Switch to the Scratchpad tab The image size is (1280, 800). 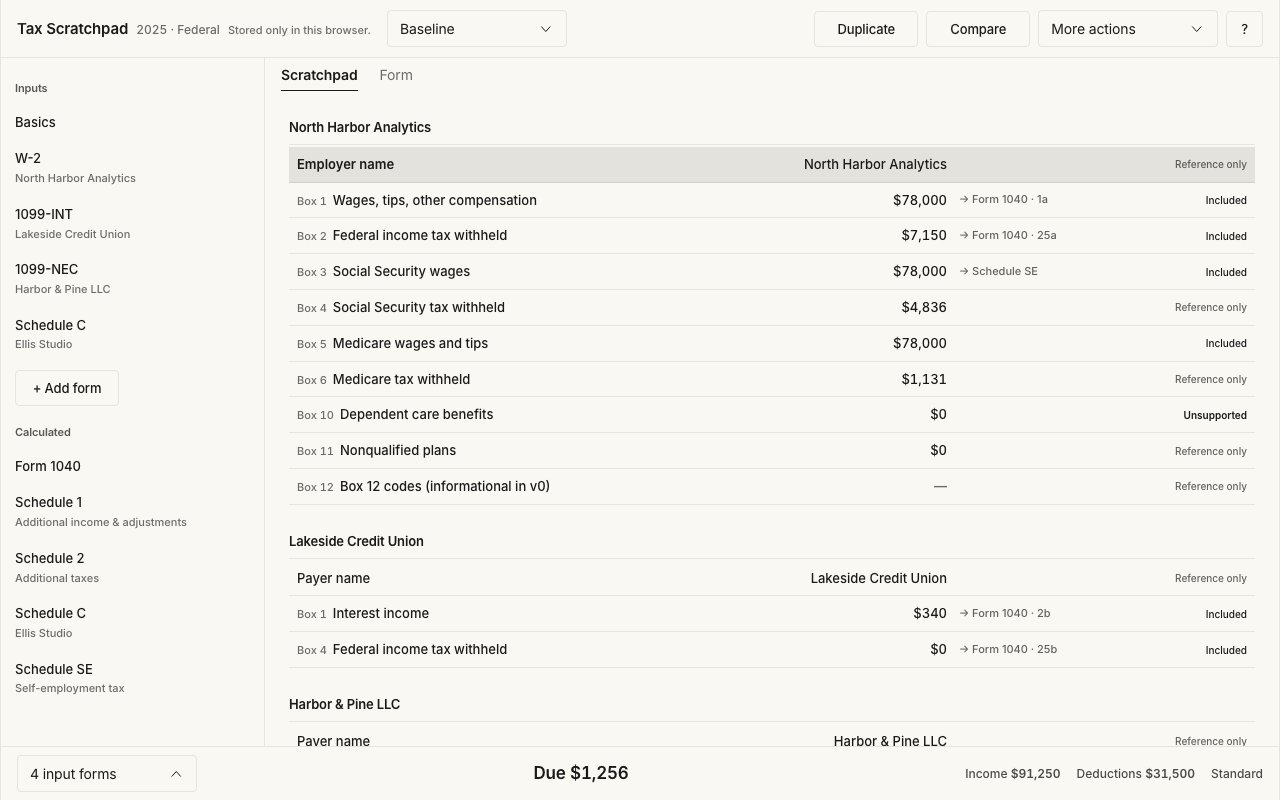click(x=319, y=76)
